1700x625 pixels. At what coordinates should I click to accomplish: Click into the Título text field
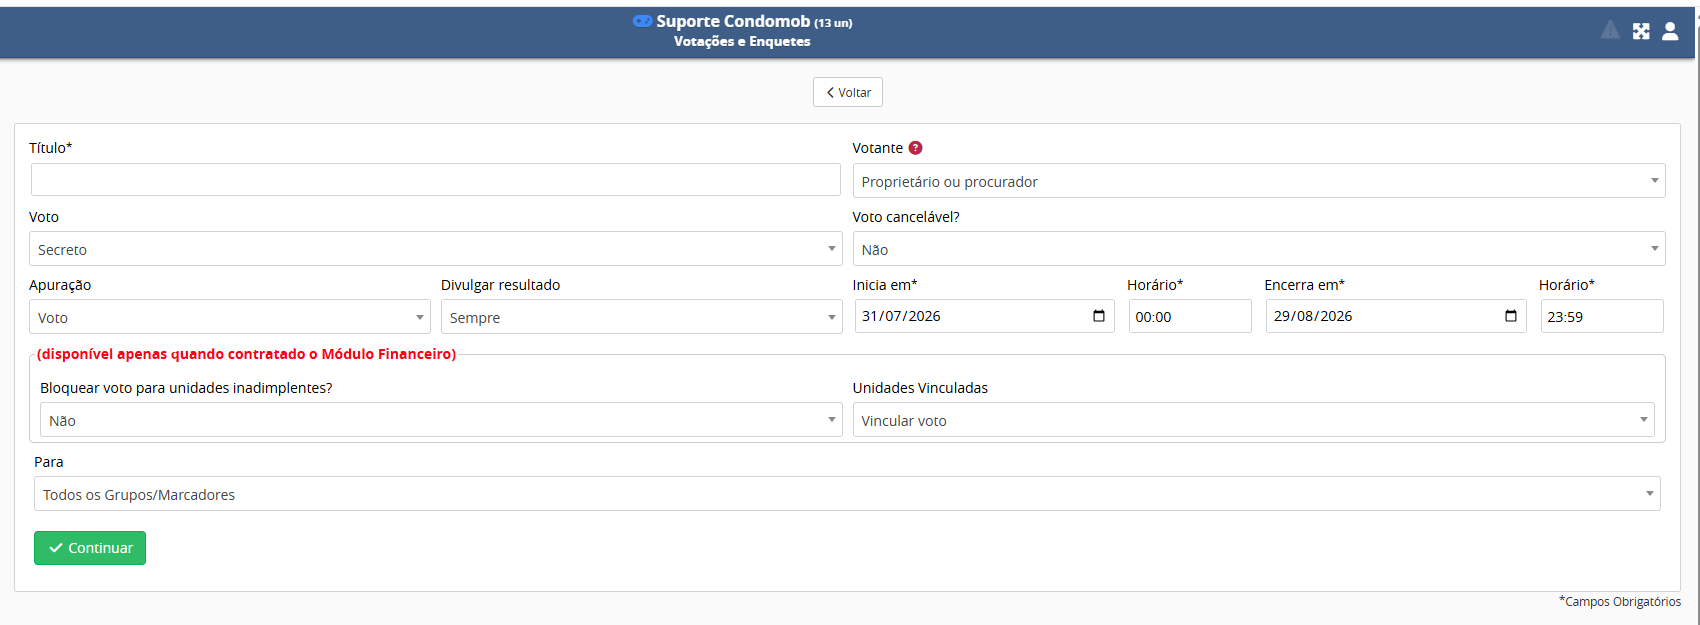coord(436,180)
